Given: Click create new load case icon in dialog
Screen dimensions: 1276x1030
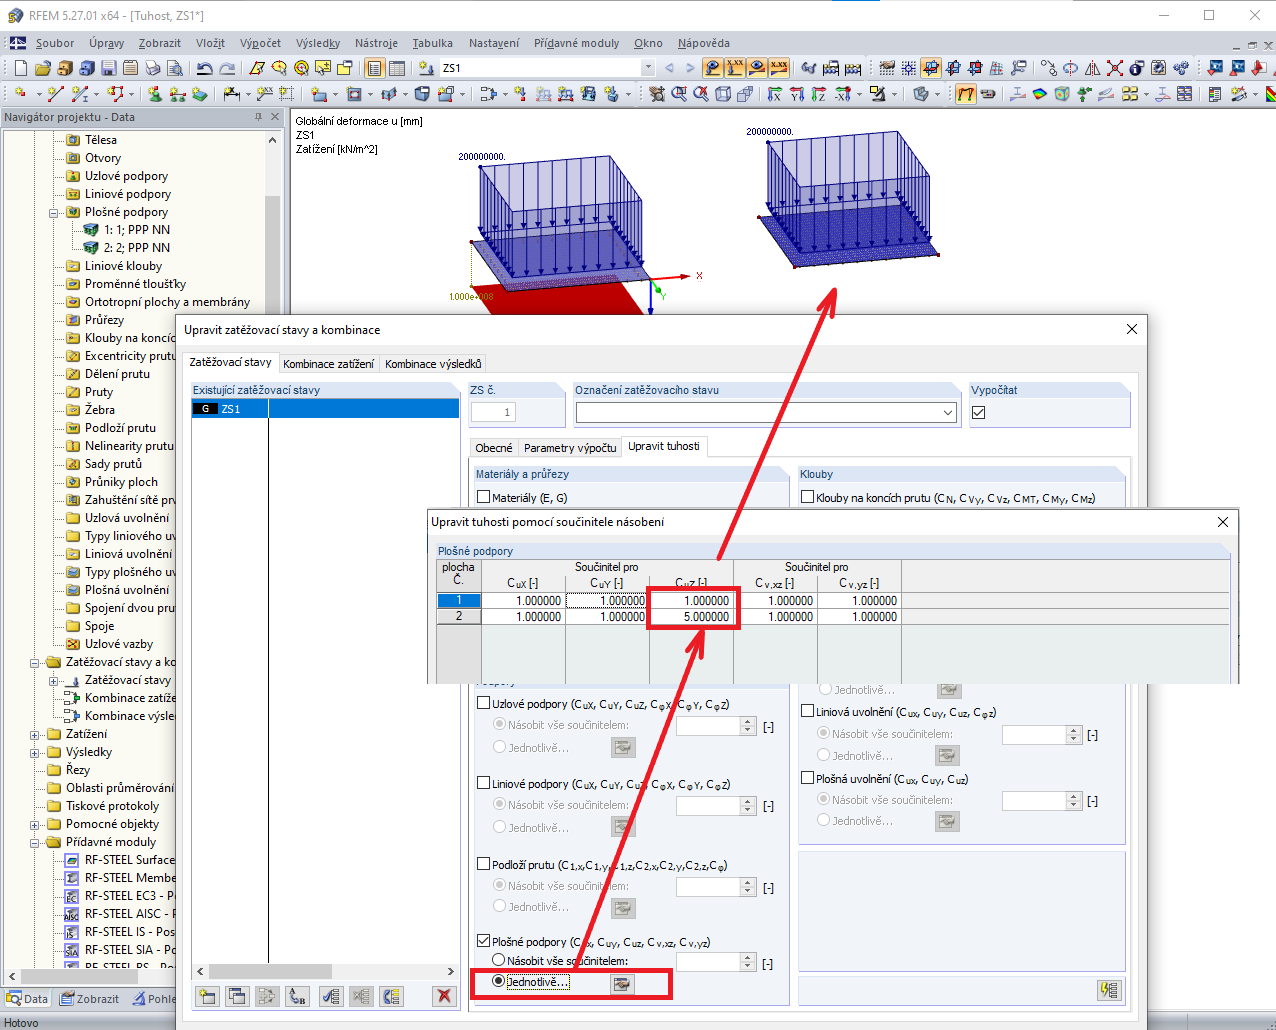Looking at the screenshot, I should tap(207, 996).
